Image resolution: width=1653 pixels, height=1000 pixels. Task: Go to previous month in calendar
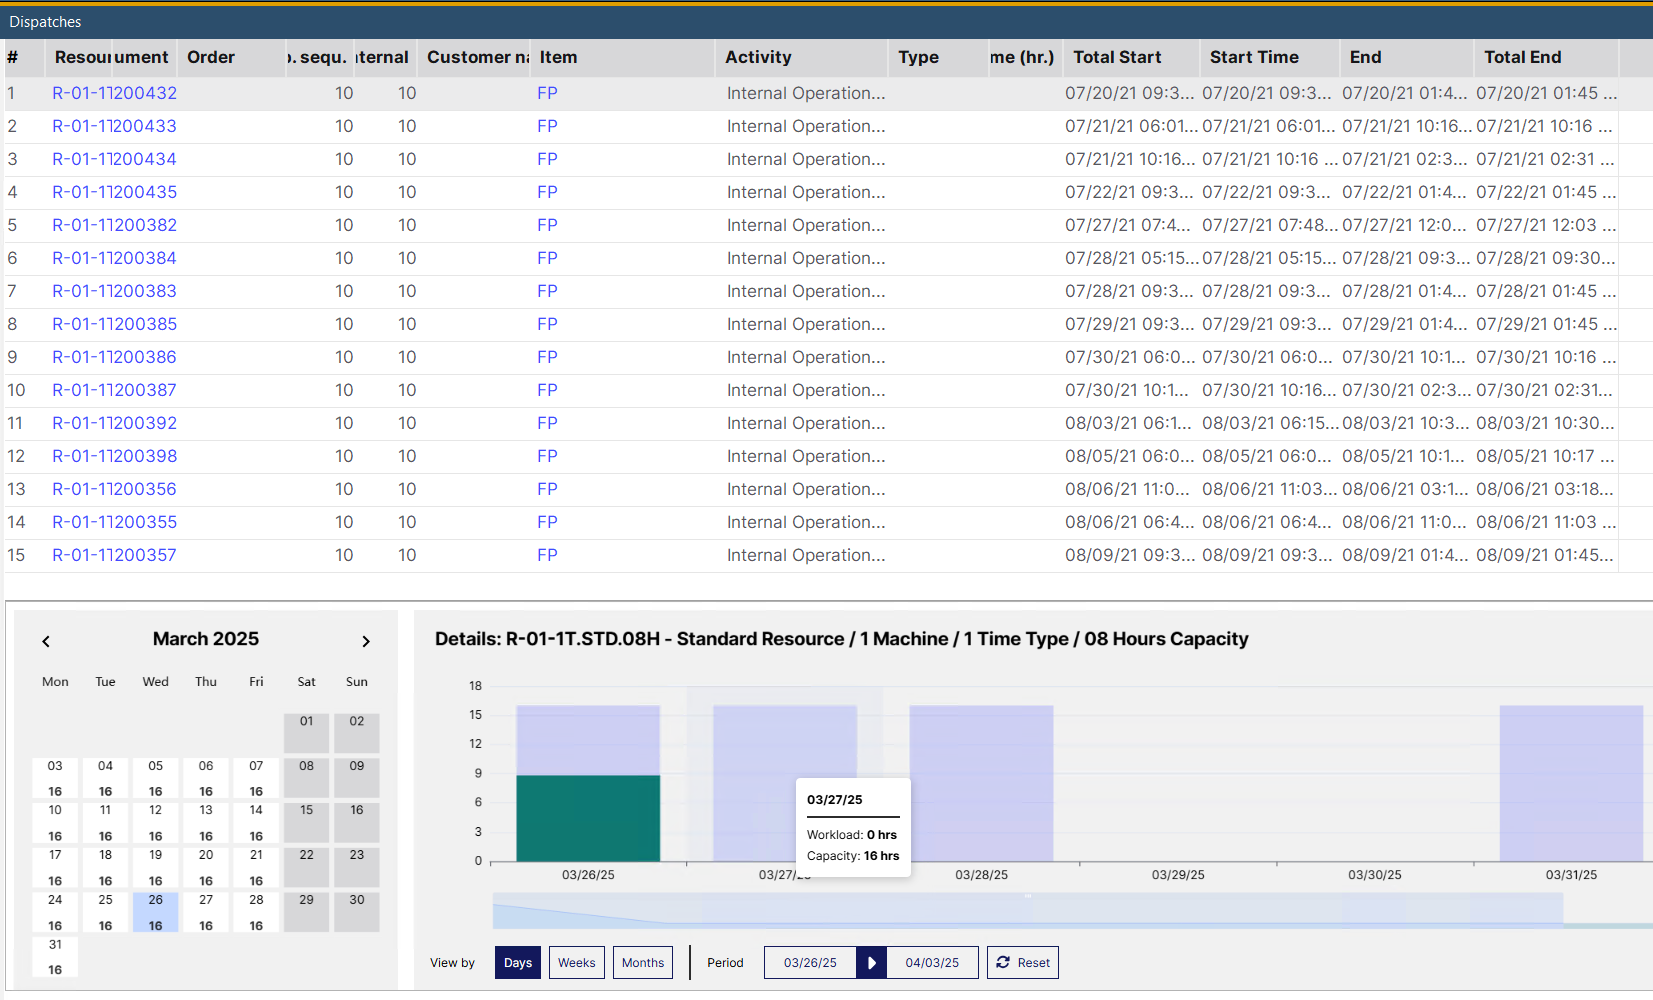click(46, 641)
